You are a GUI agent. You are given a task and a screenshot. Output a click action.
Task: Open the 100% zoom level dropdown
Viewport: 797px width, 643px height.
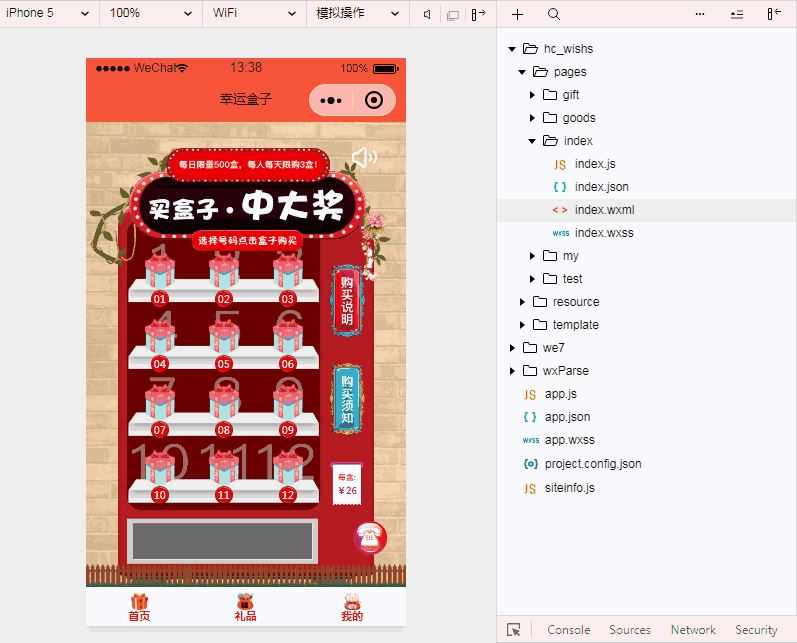(x=151, y=13)
